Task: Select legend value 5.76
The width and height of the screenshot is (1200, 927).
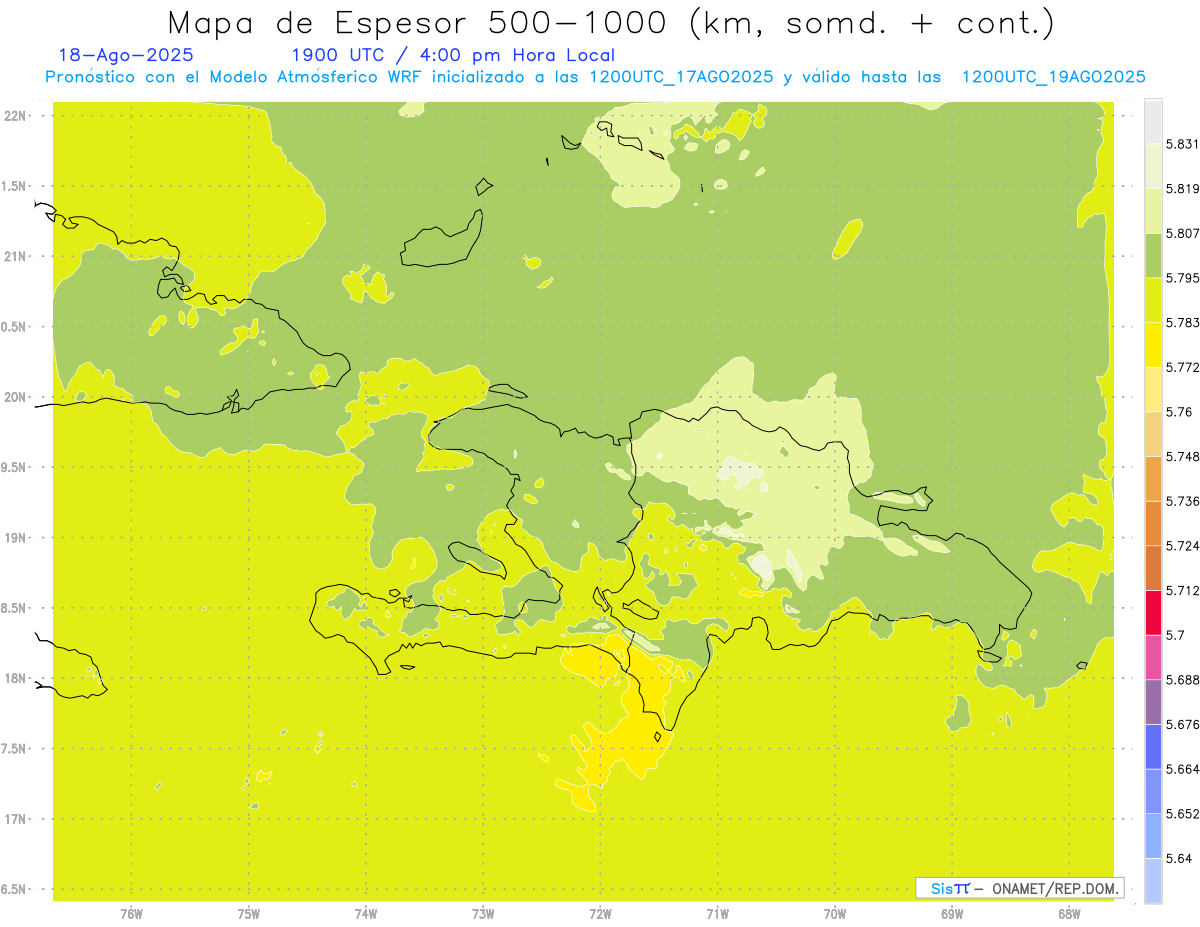Action: click(1179, 412)
